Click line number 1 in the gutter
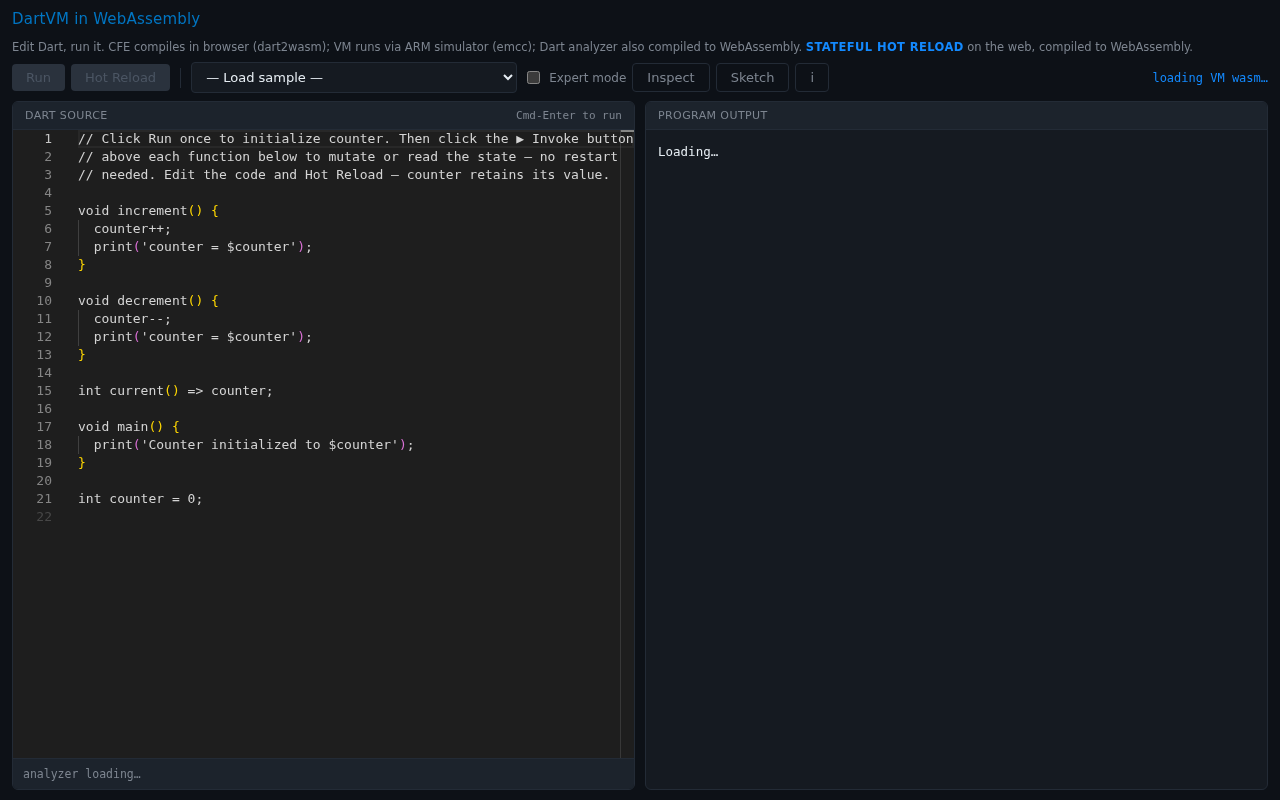1280x800 pixels. 48,139
